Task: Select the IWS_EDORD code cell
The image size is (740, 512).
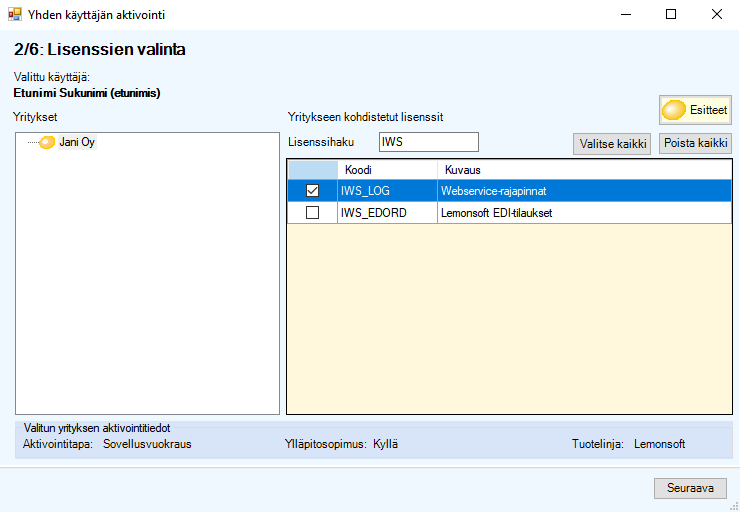Action: click(387, 213)
